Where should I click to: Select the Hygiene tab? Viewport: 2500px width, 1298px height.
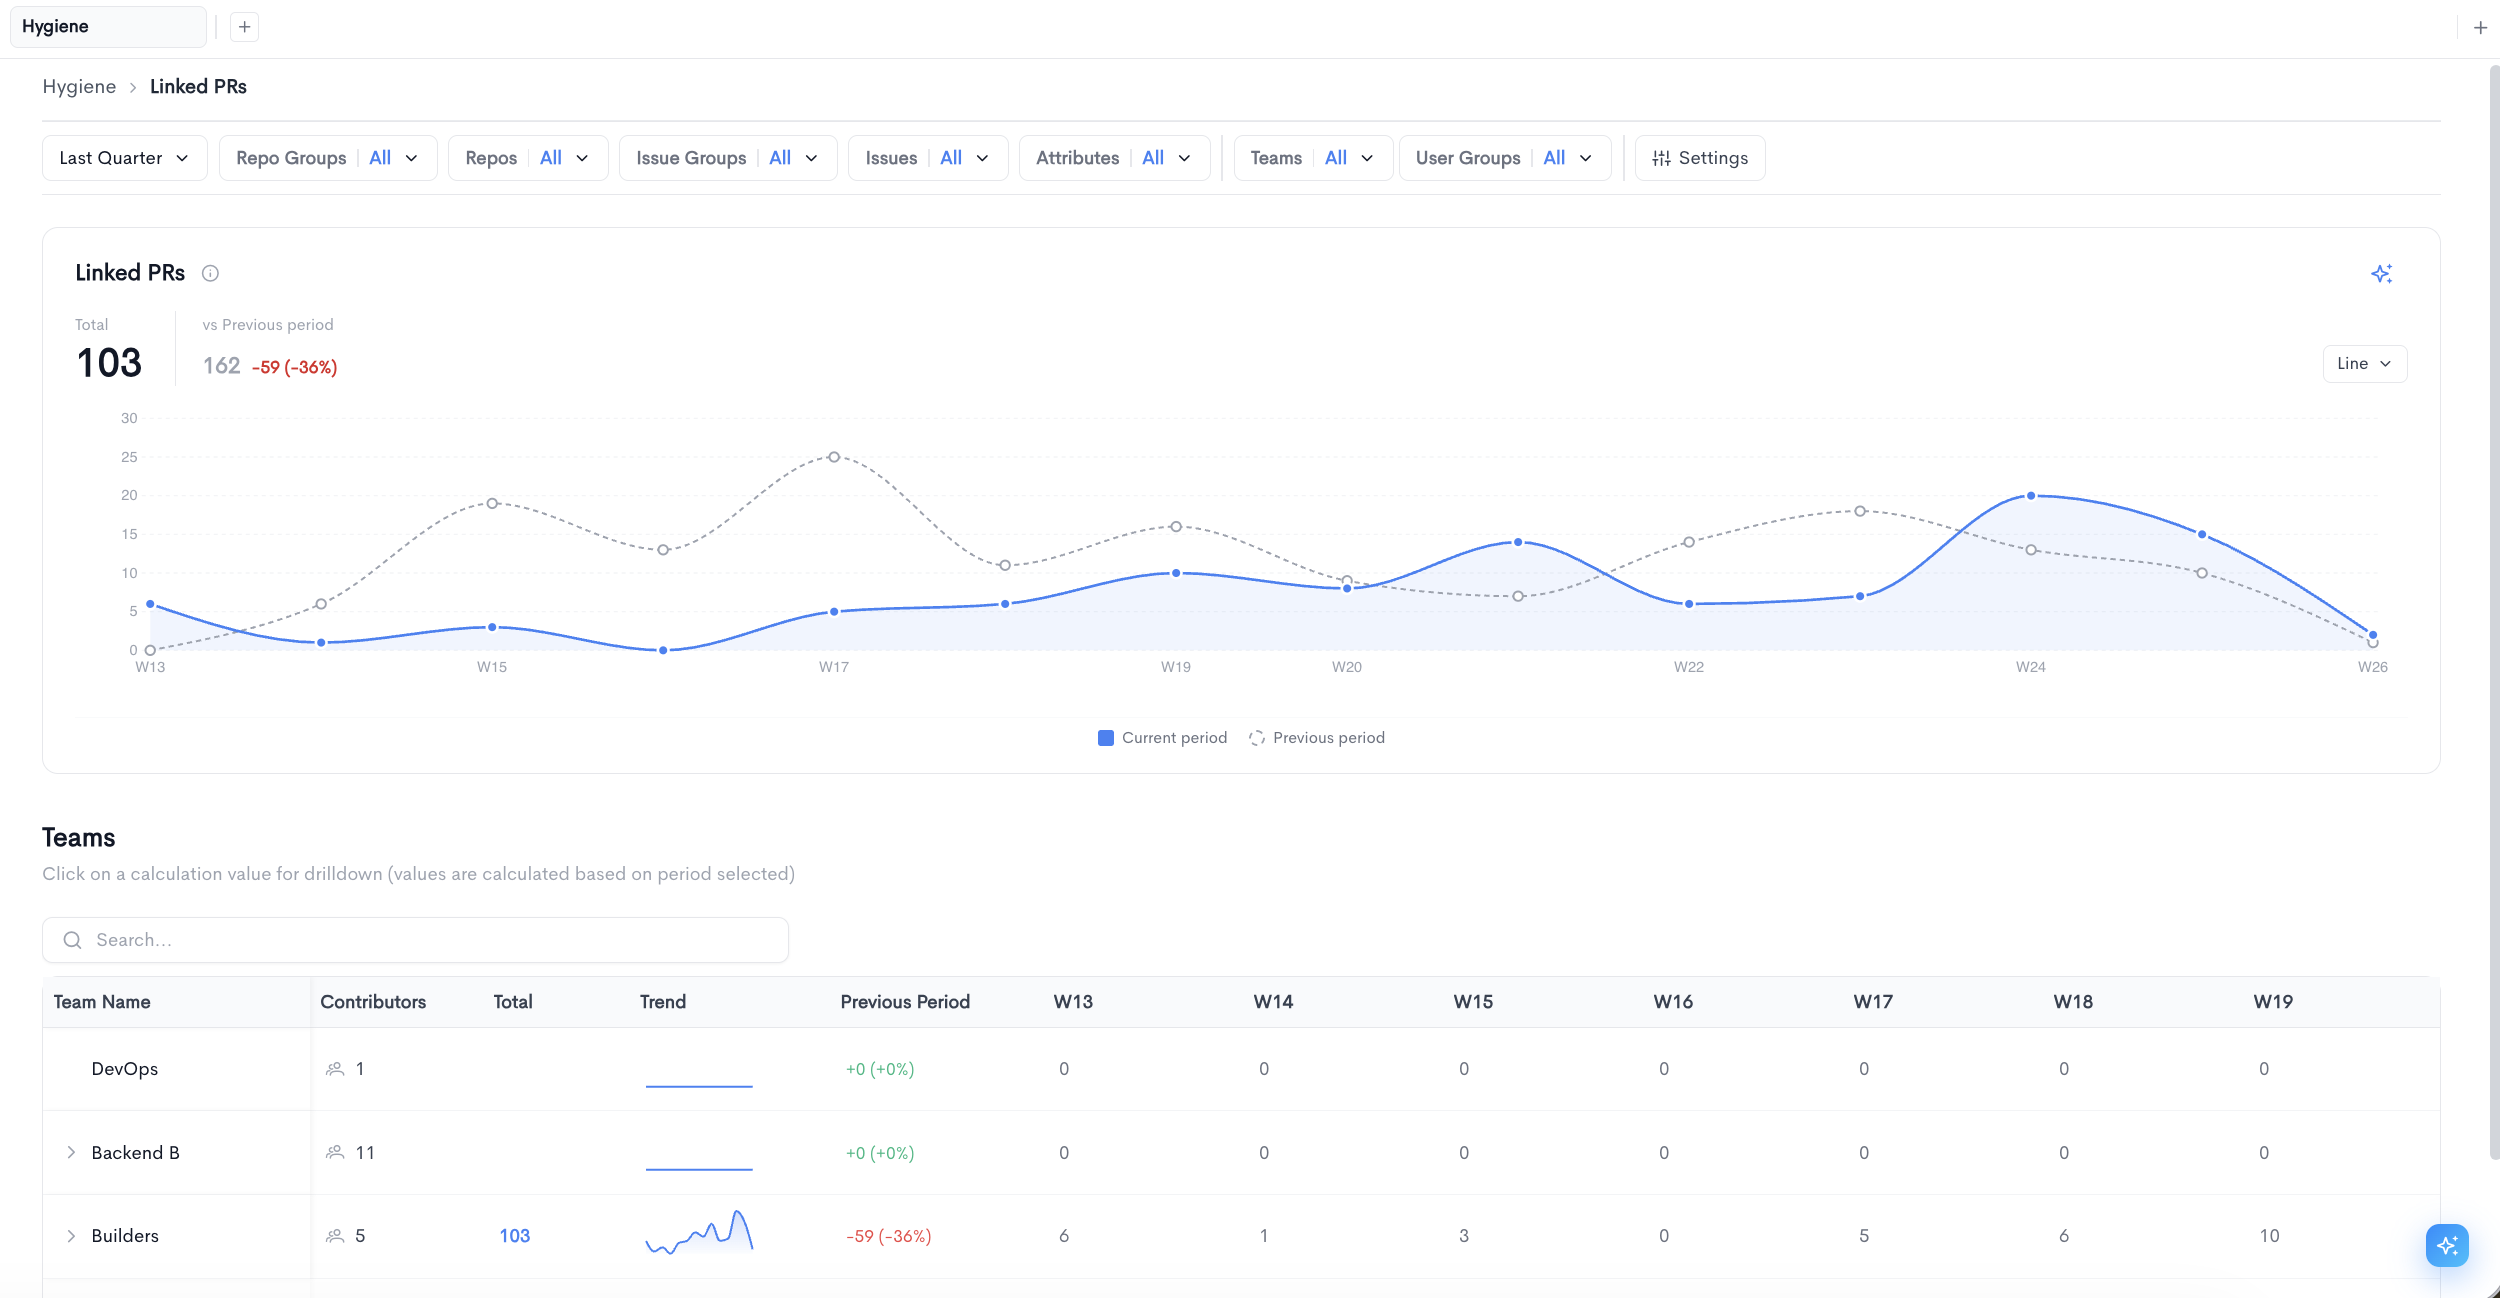coord(108,27)
